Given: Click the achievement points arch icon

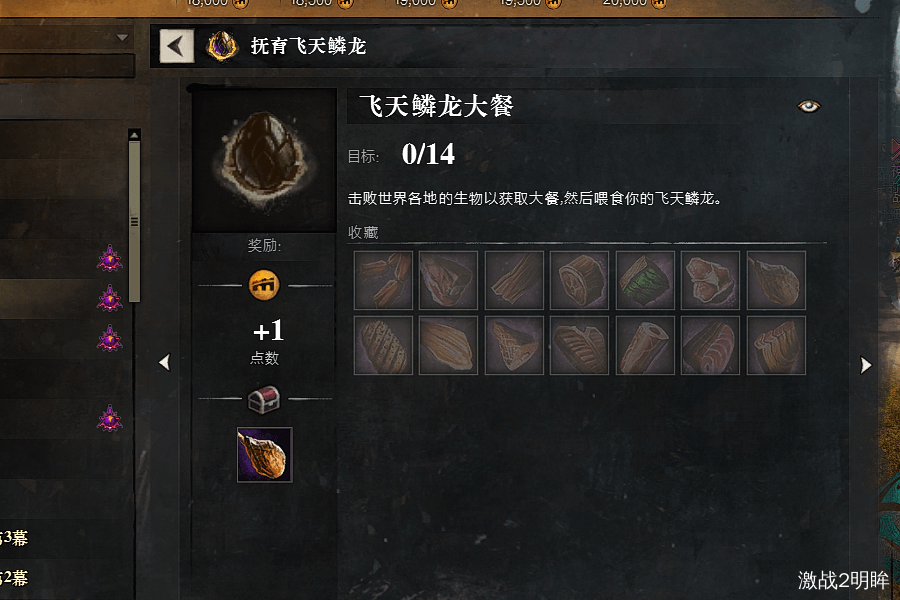Looking at the screenshot, I should tap(264, 285).
